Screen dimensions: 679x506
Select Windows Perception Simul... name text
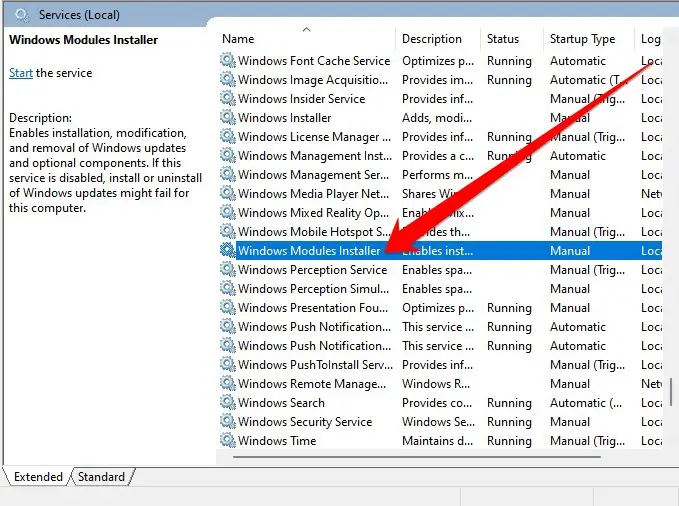click(313, 289)
